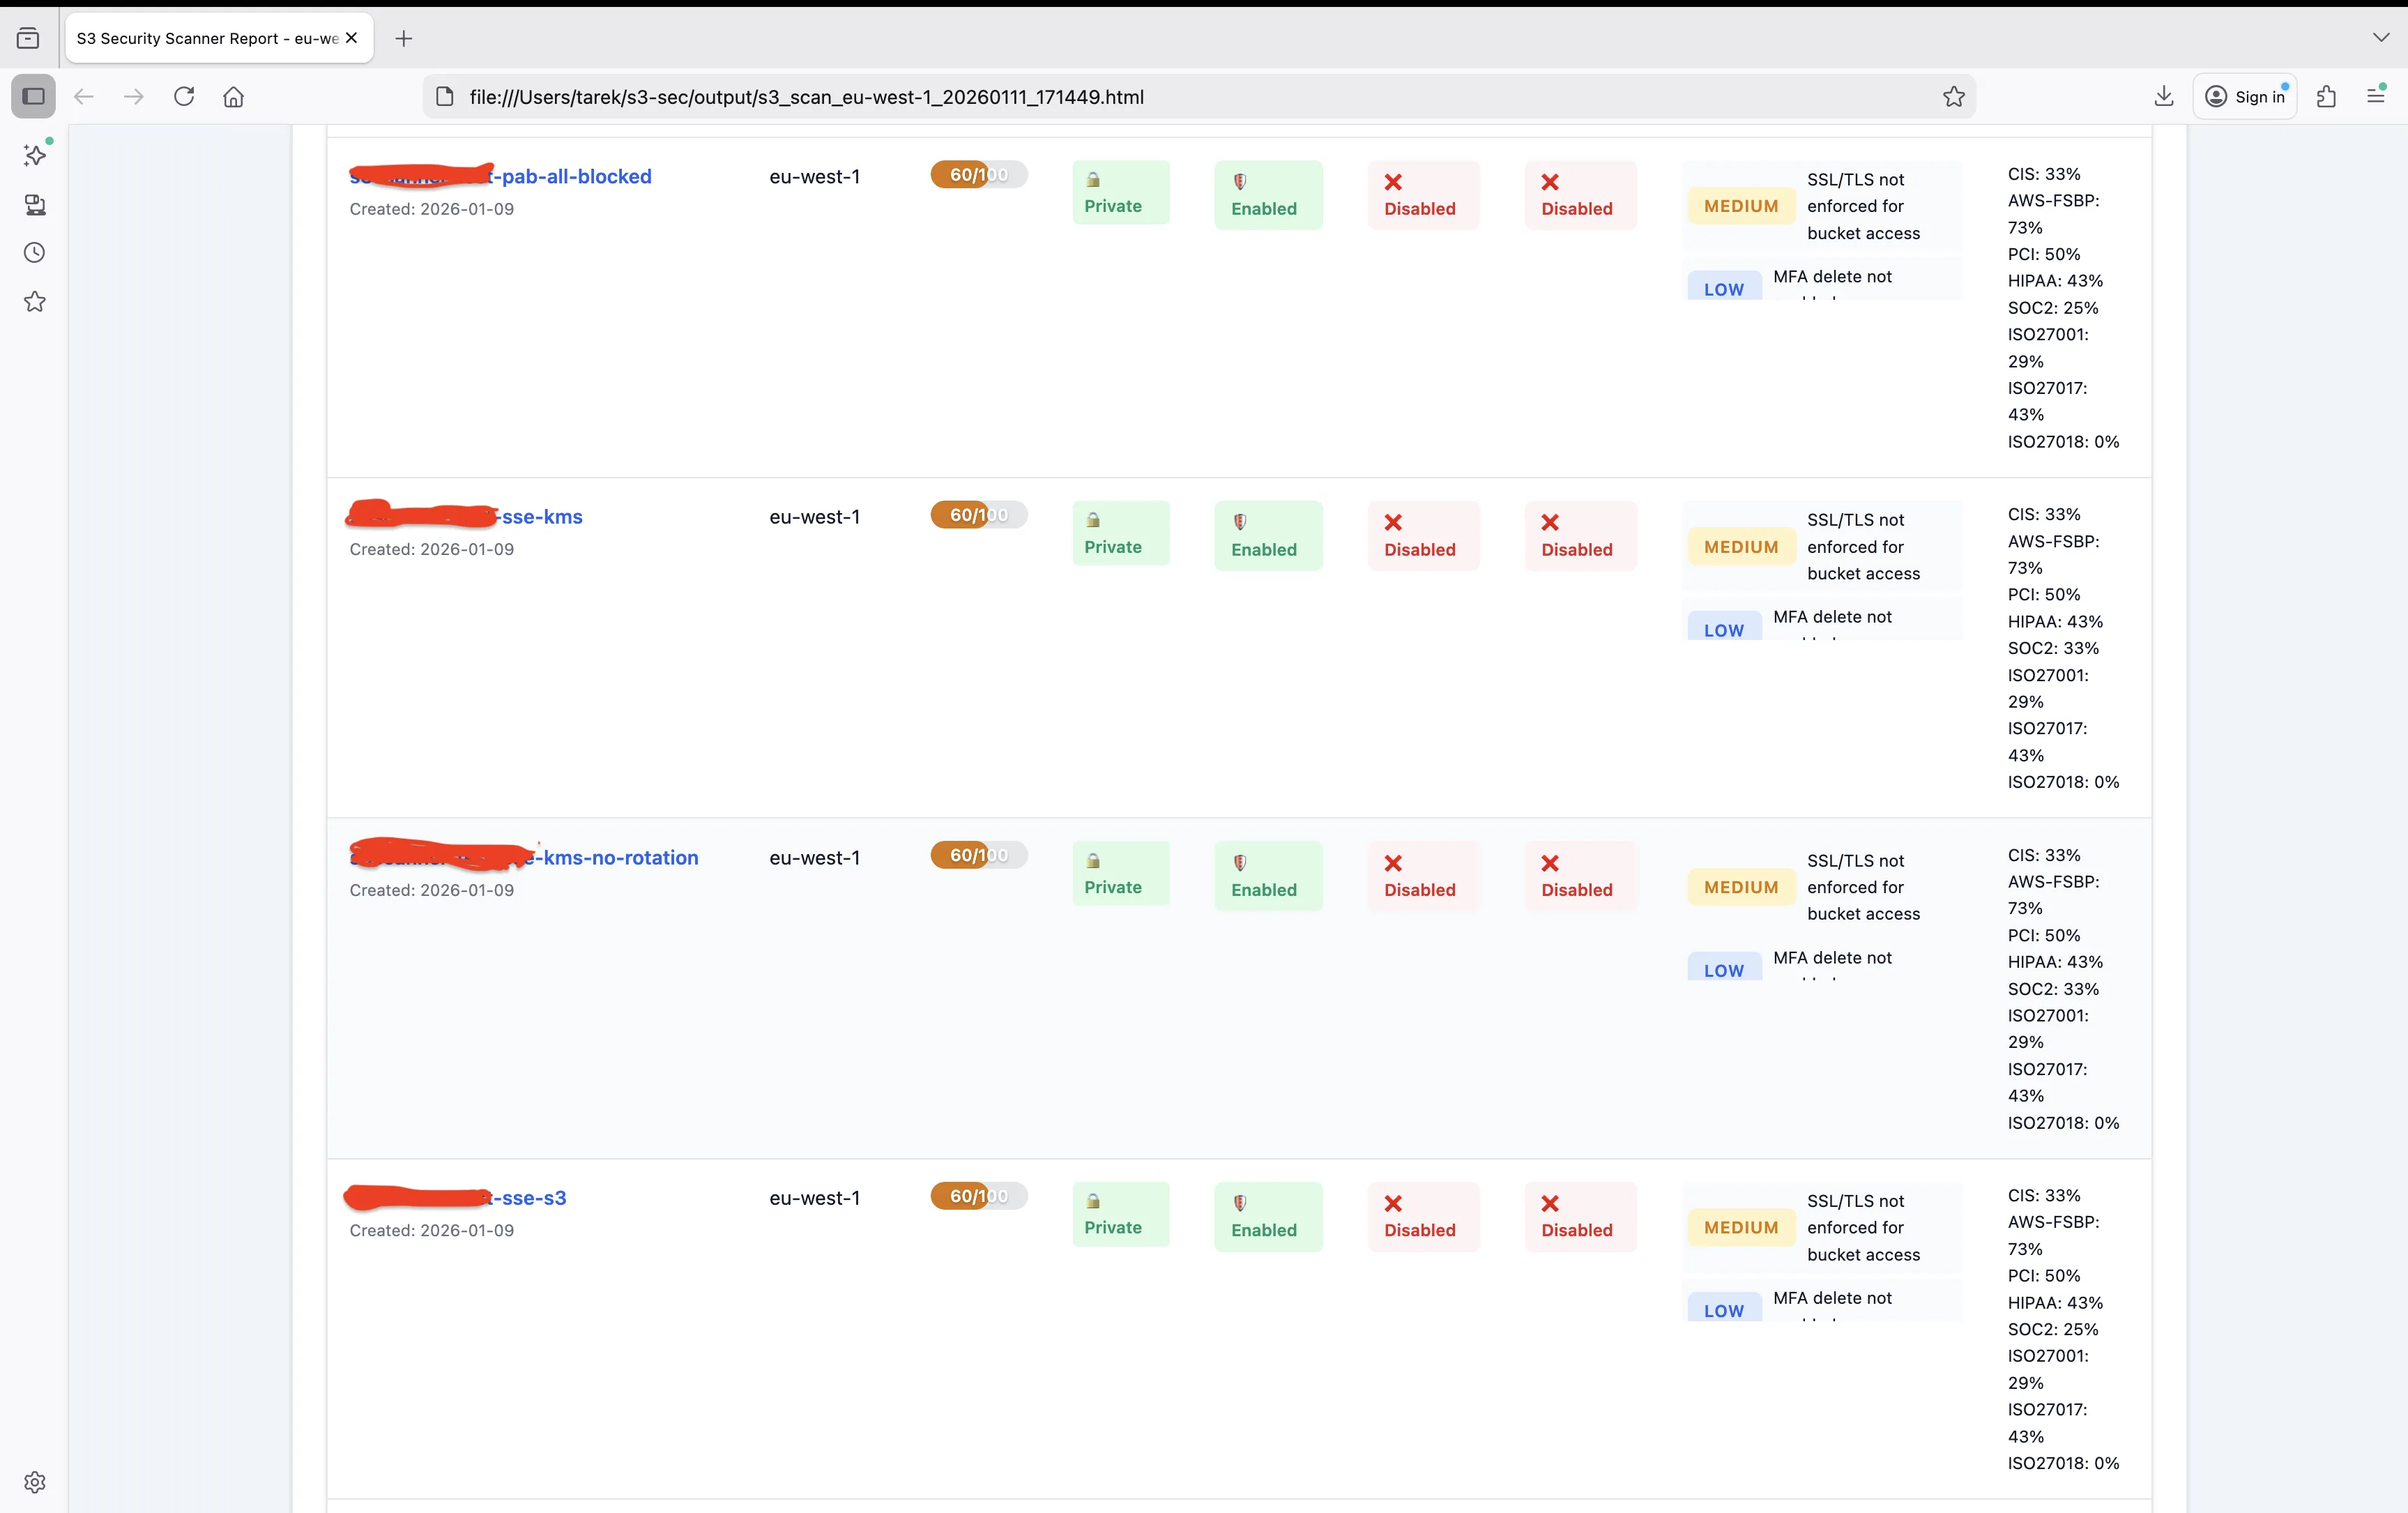This screenshot has height=1513, width=2408.
Task: Bookmark the page with the address bar star
Action: coord(1955,96)
